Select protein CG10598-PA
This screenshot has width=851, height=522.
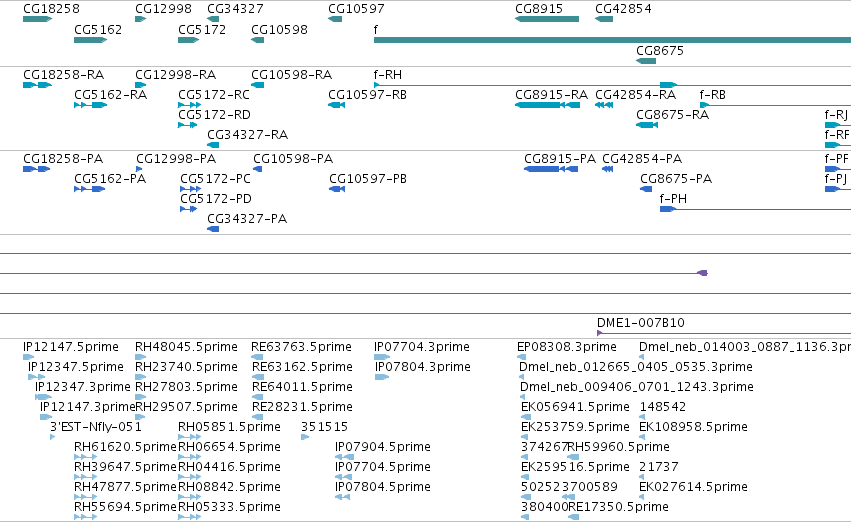[x=293, y=158]
